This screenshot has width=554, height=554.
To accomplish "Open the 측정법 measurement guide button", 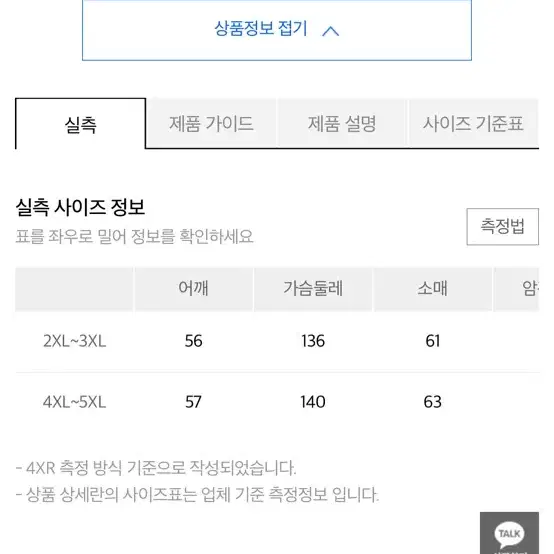I will tap(502, 226).
